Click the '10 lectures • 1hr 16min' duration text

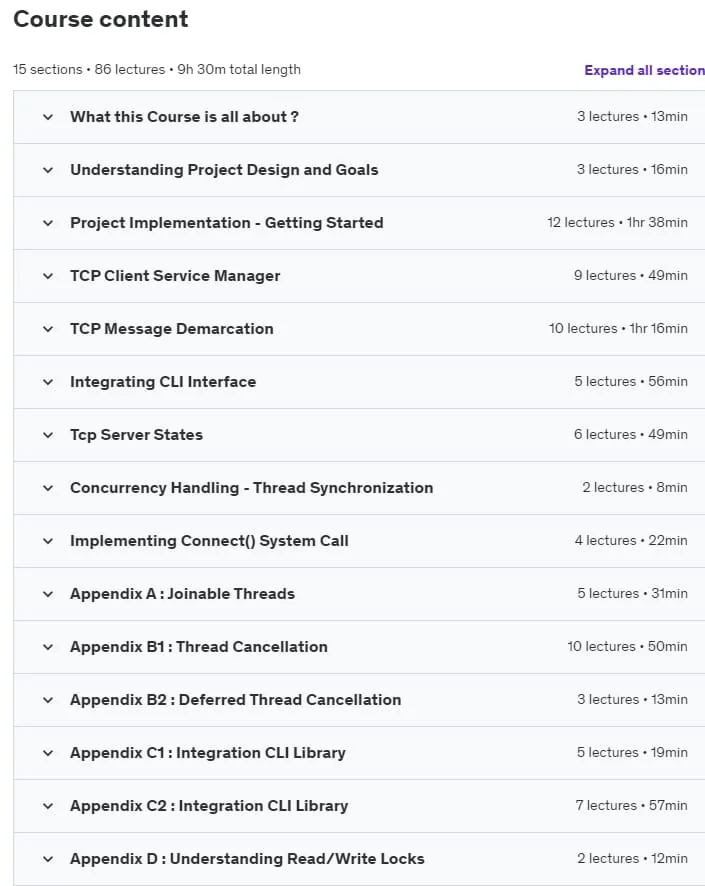[618, 329]
